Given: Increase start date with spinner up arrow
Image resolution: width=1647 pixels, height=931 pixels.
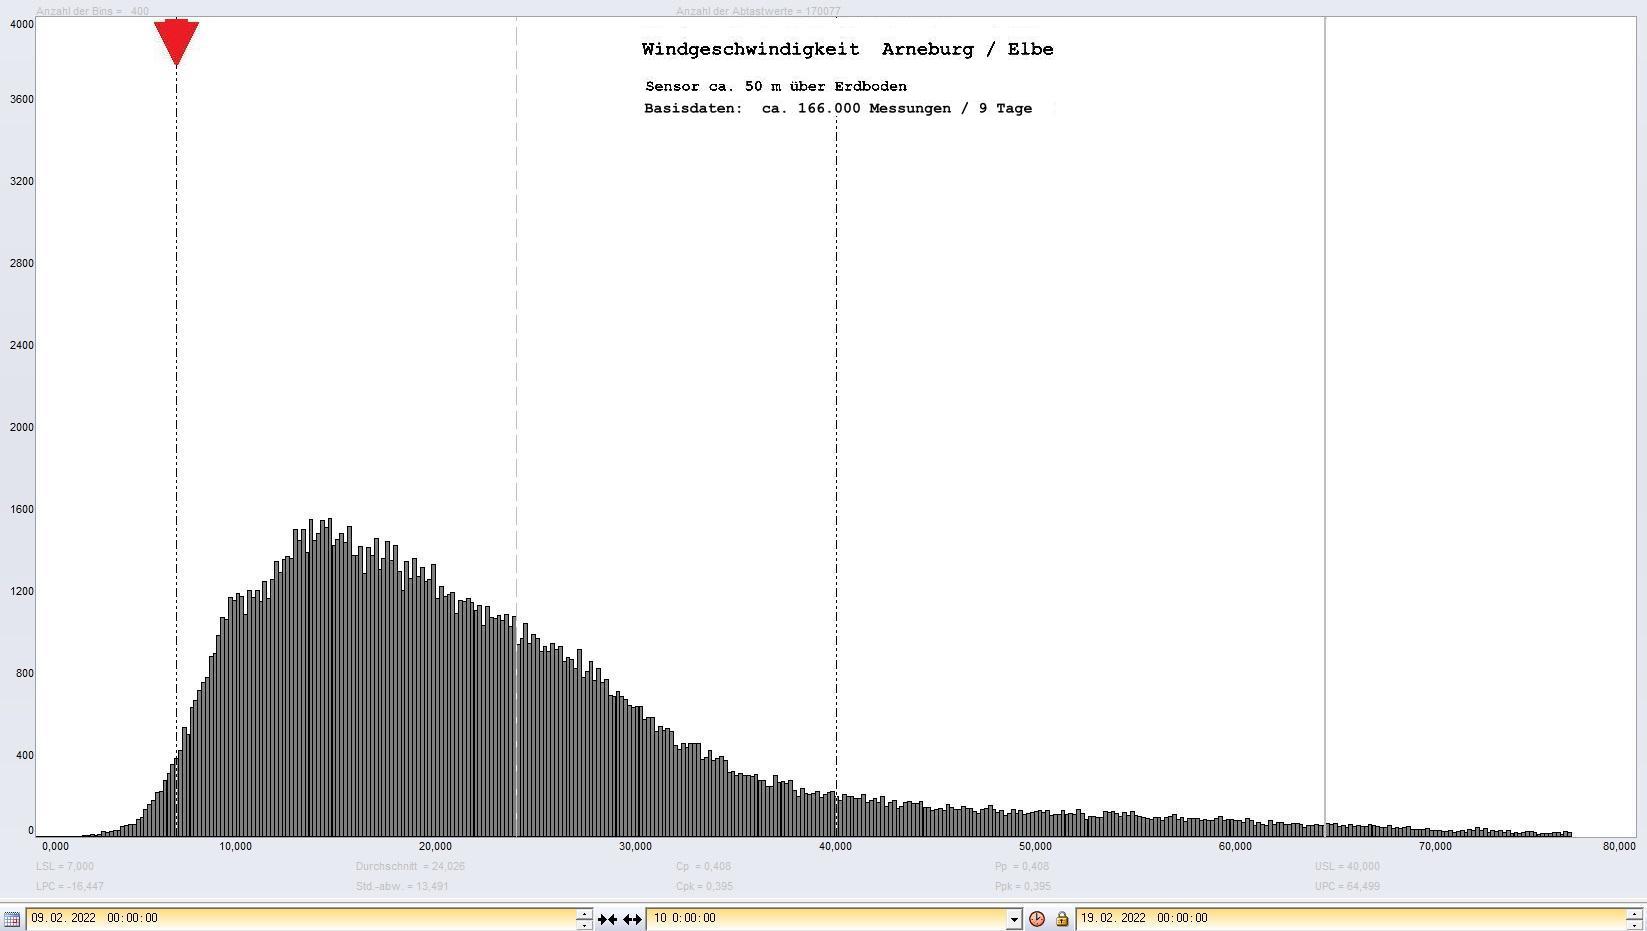Looking at the screenshot, I should pyautogui.click(x=585, y=913).
